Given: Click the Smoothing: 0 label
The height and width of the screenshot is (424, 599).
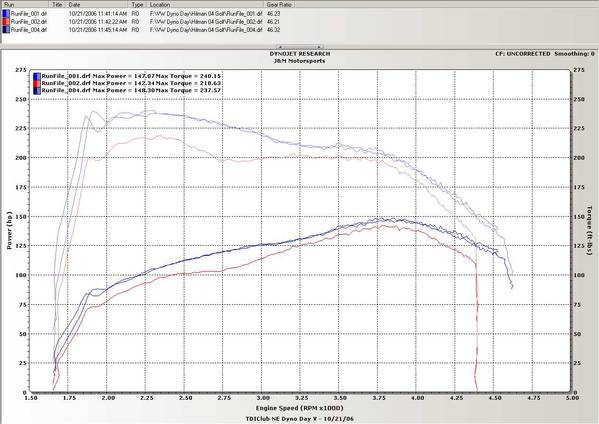Looking at the screenshot, I should (x=575, y=54).
